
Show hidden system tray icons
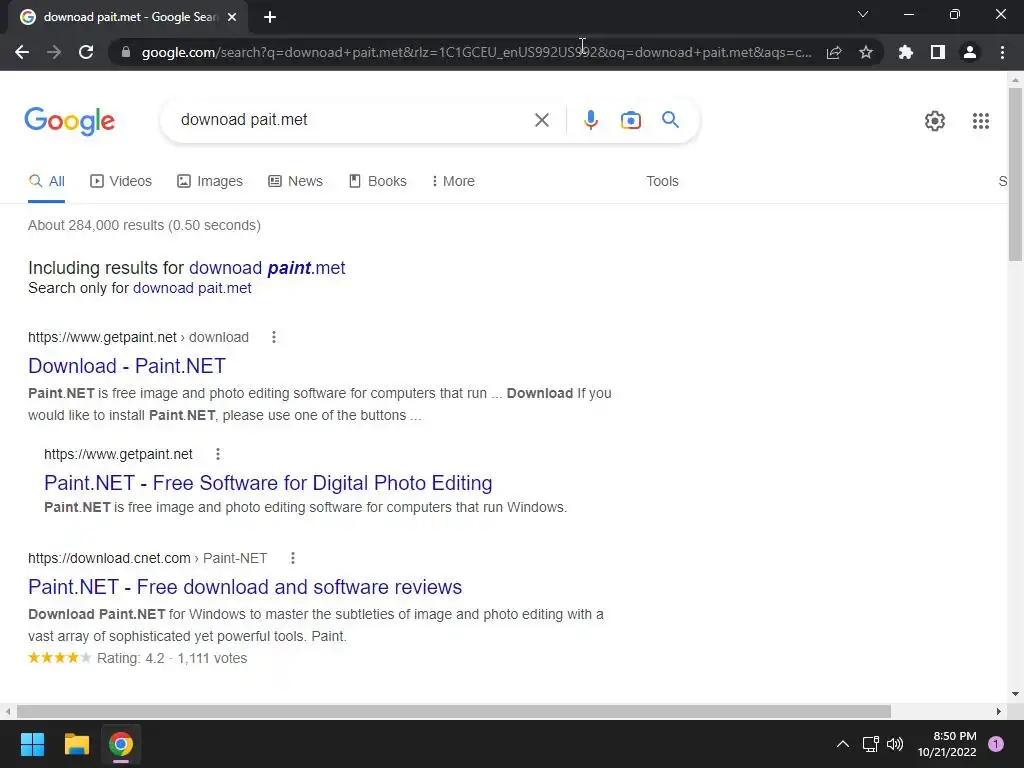(x=843, y=744)
